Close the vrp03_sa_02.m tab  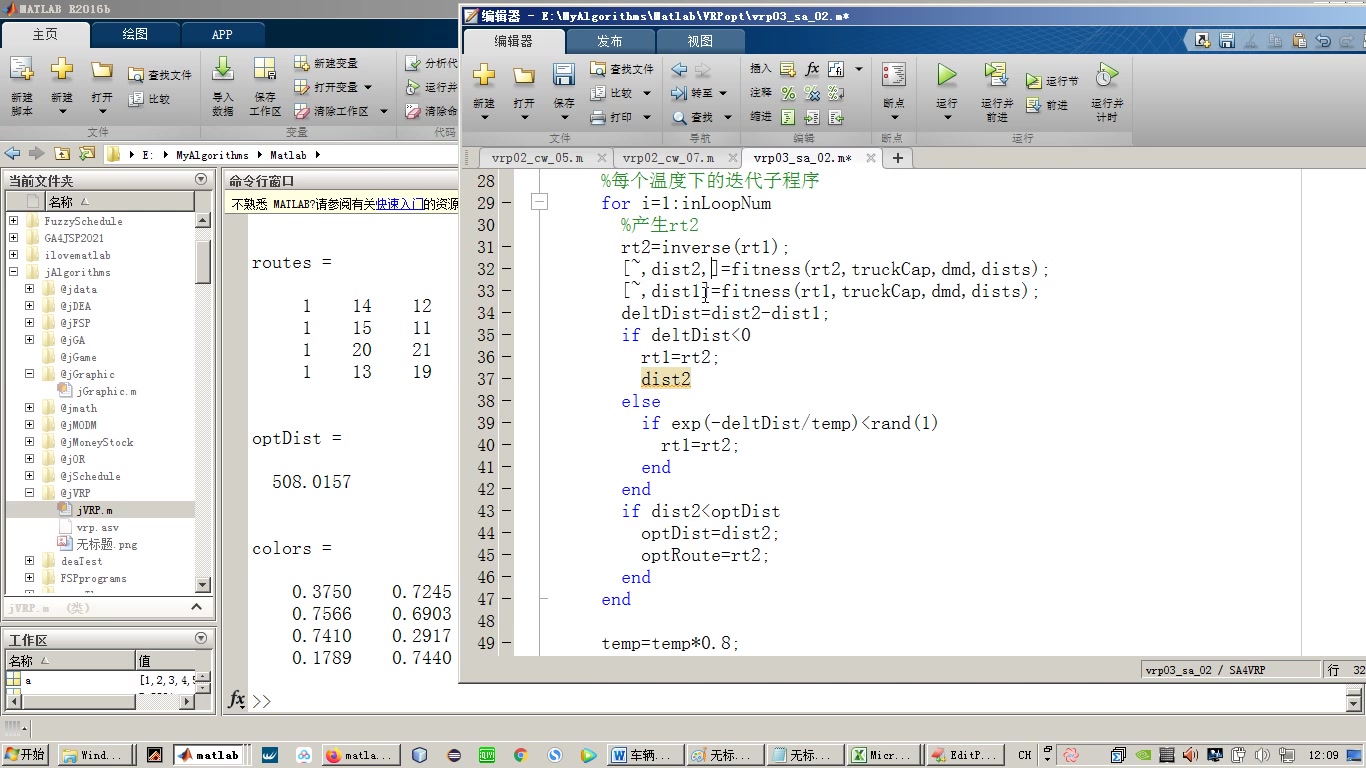pos(871,158)
